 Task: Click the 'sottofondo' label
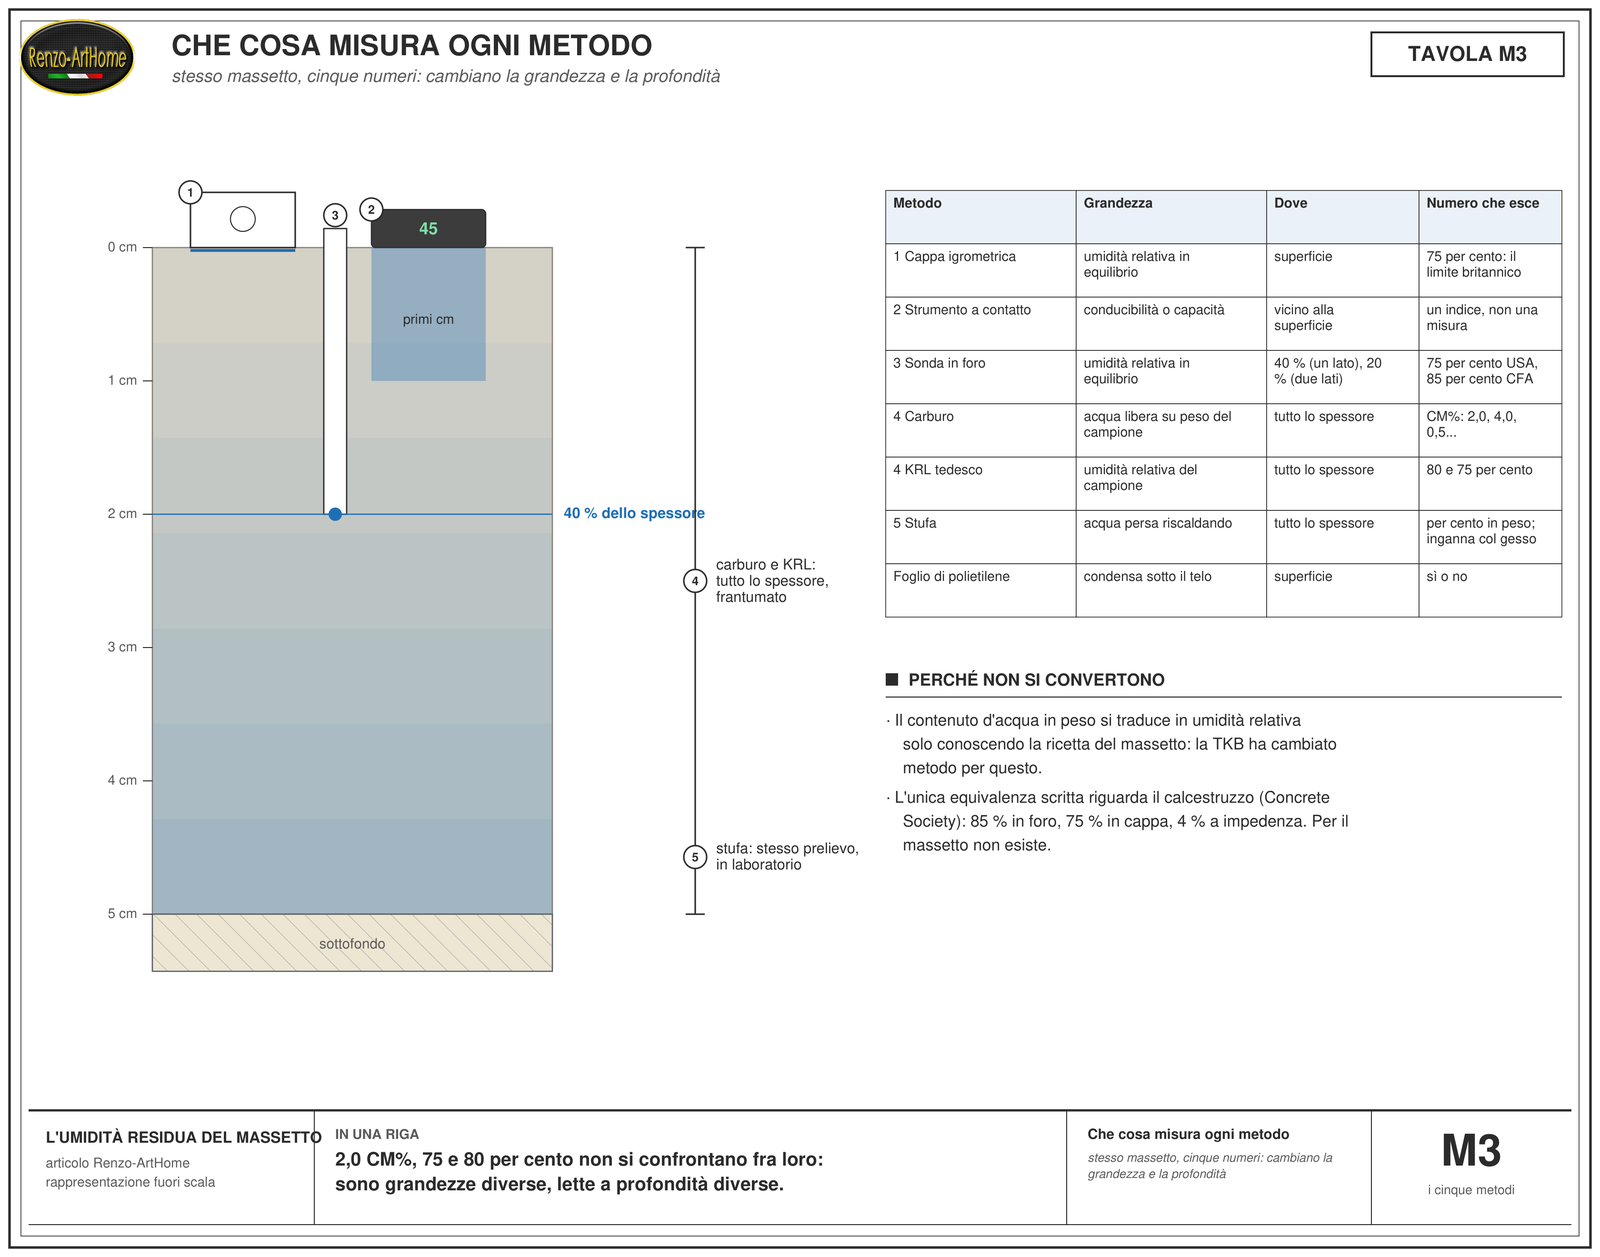pyautogui.click(x=352, y=944)
